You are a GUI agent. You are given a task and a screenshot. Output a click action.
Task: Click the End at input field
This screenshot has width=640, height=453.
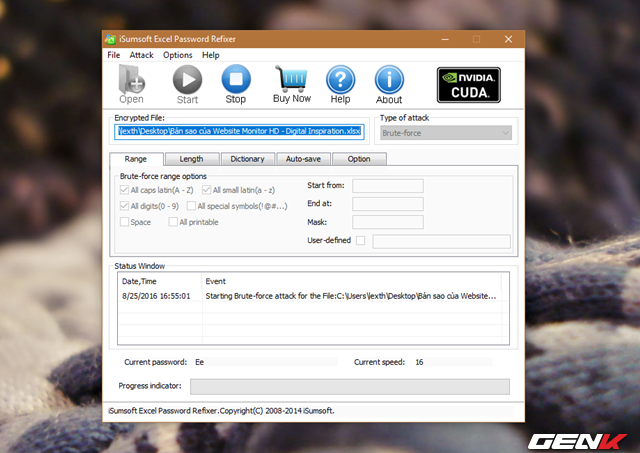388,204
